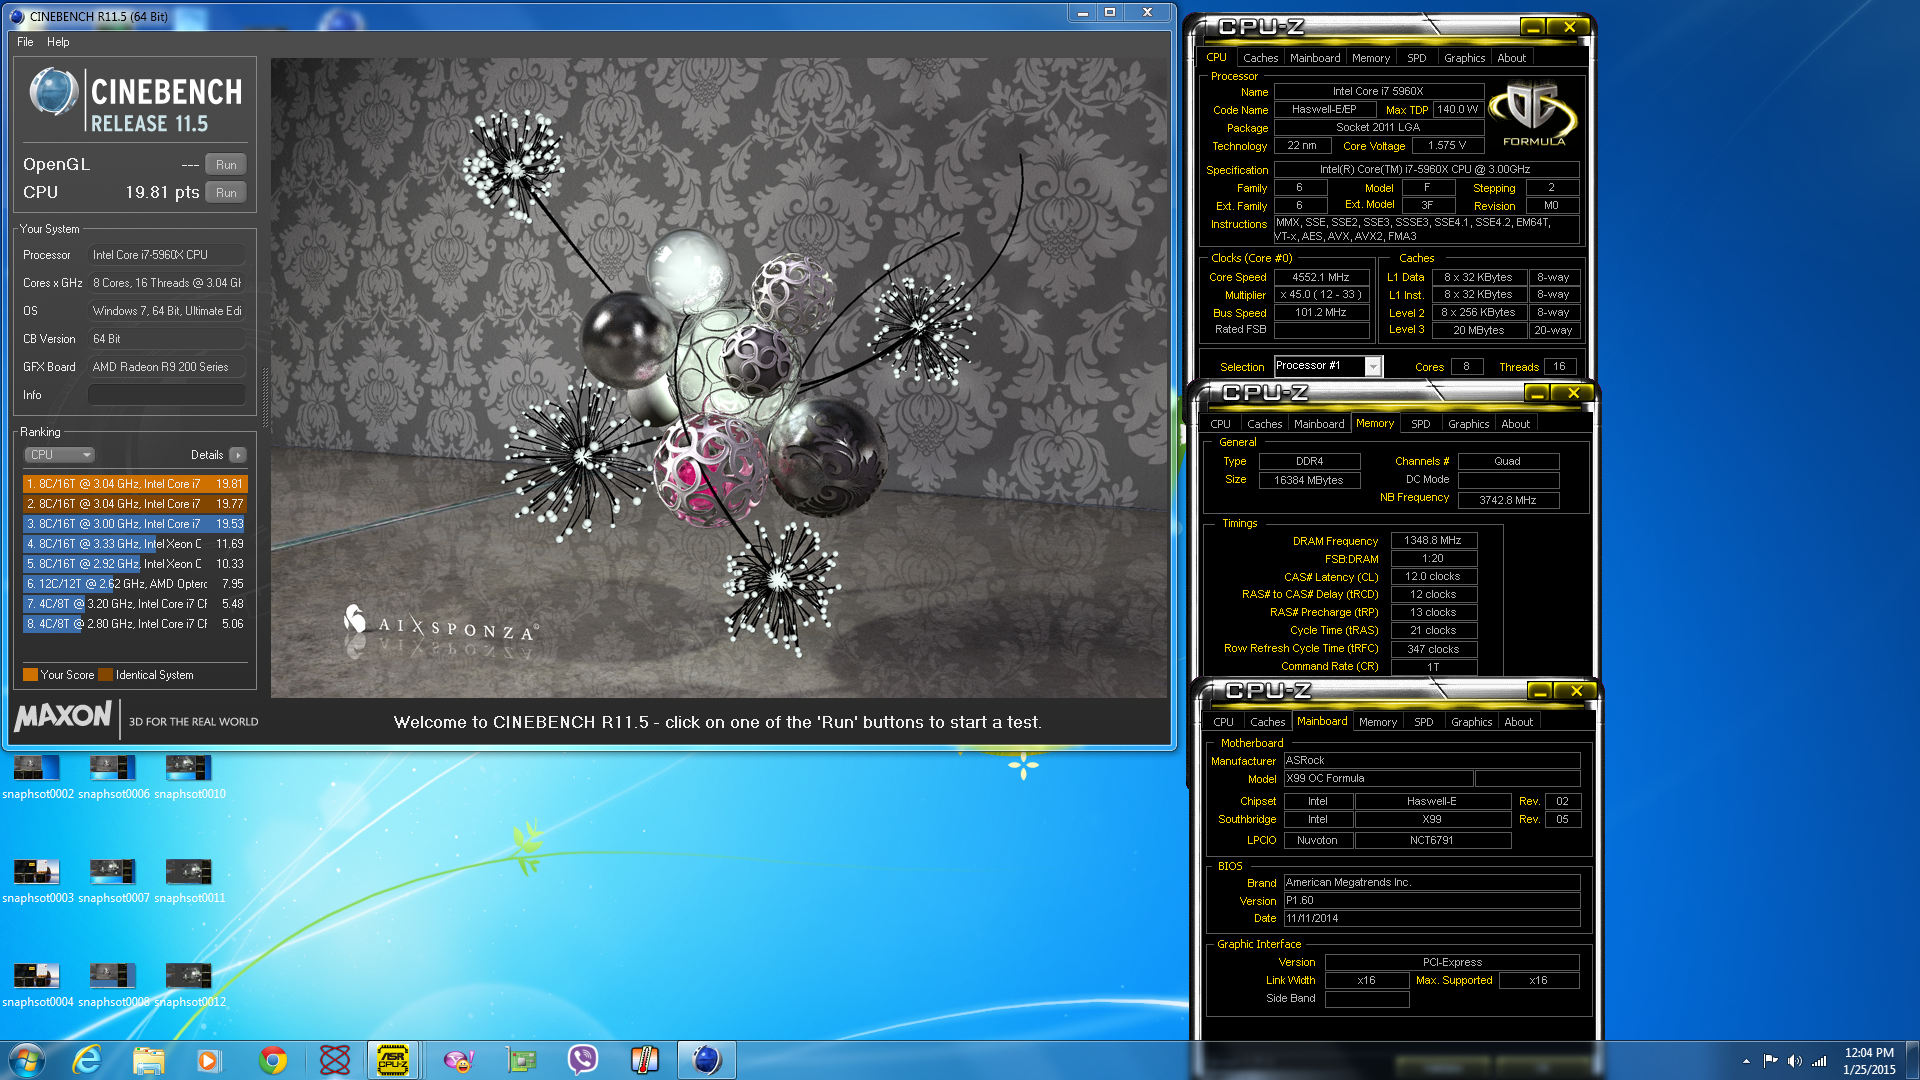Switch to Caches tab in CPU-Z processor window

[x=1260, y=58]
